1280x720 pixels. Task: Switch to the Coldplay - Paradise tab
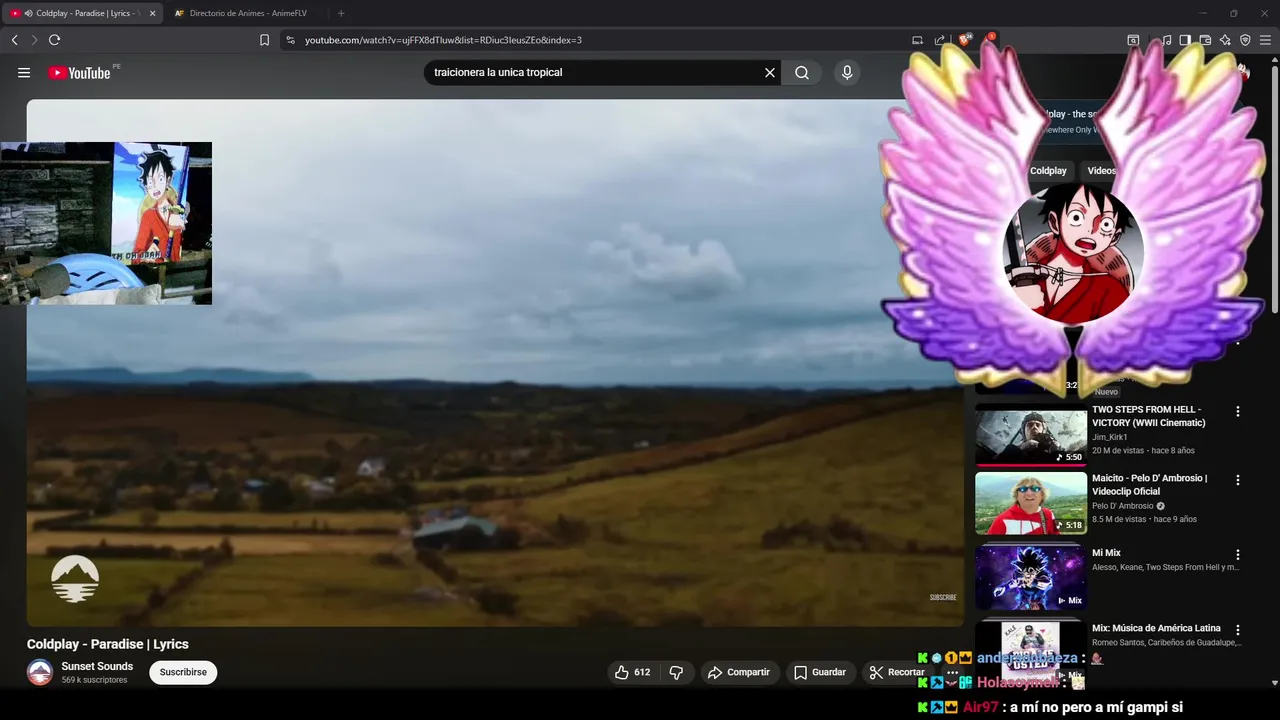pyautogui.click(x=82, y=13)
